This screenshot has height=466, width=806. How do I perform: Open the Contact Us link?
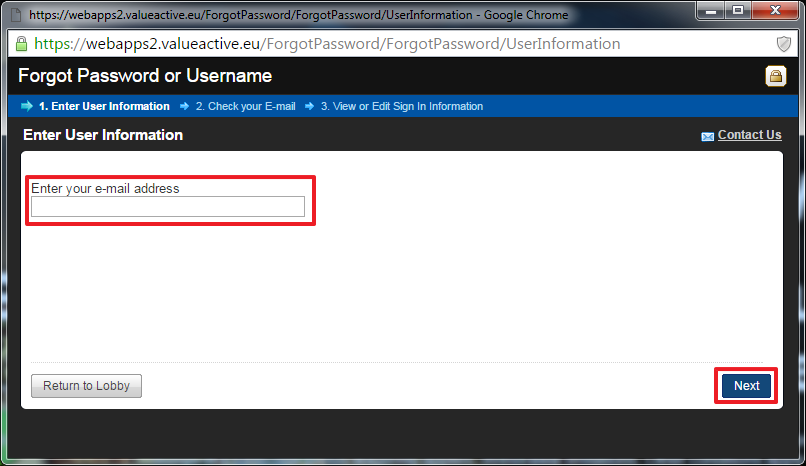[x=749, y=135]
